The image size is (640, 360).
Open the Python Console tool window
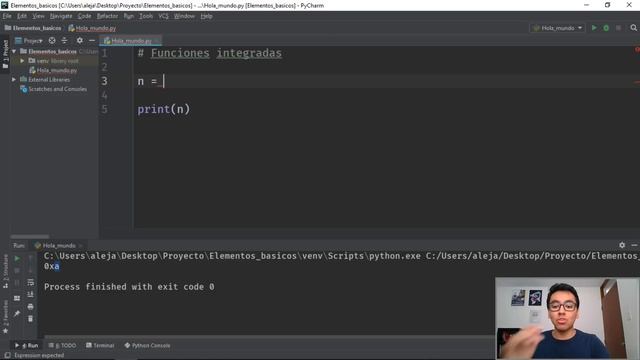pyautogui.click(x=147, y=345)
